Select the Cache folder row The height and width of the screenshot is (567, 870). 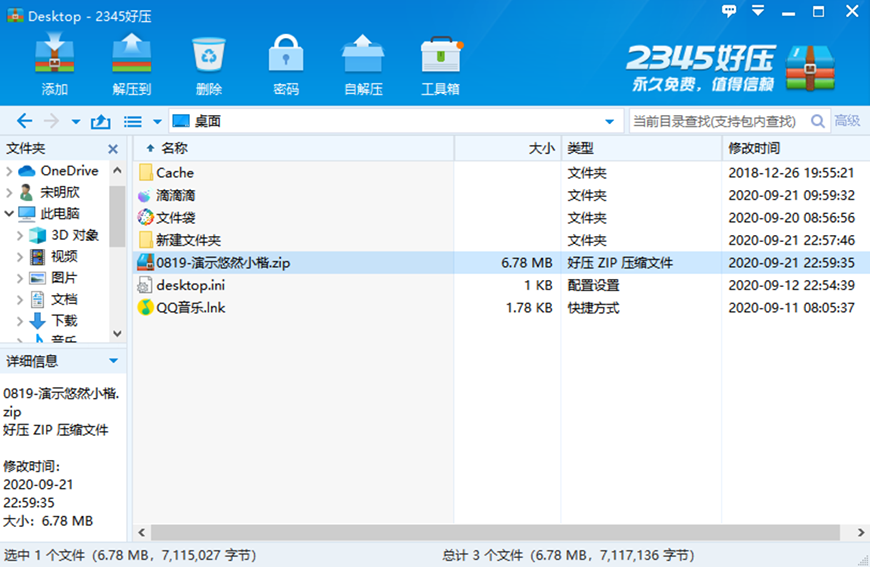(x=502, y=173)
